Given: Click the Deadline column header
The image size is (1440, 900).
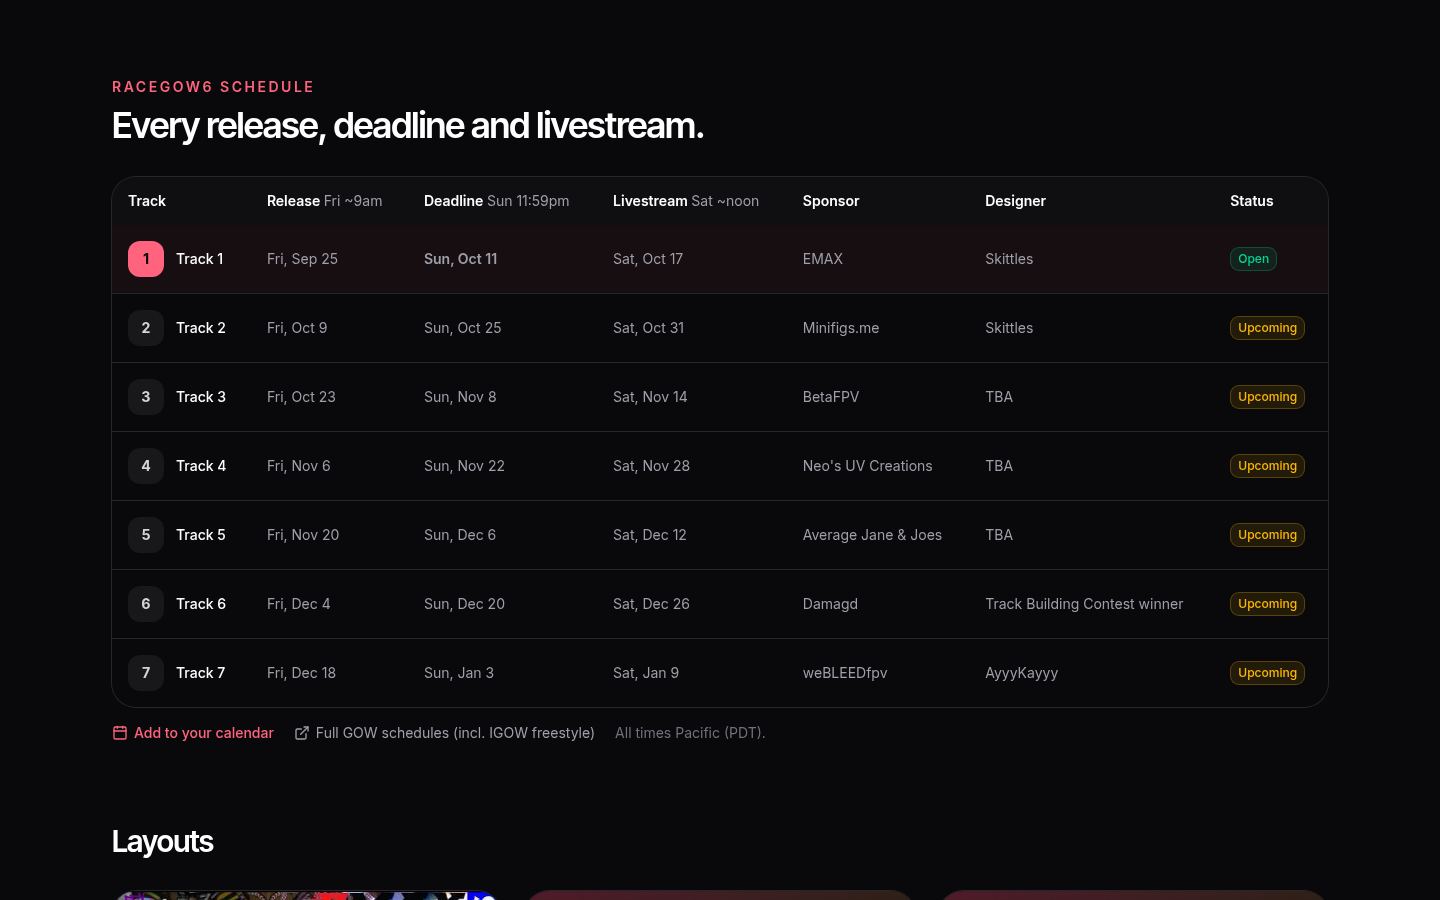Looking at the screenshot, I should (x=496, y=201).
